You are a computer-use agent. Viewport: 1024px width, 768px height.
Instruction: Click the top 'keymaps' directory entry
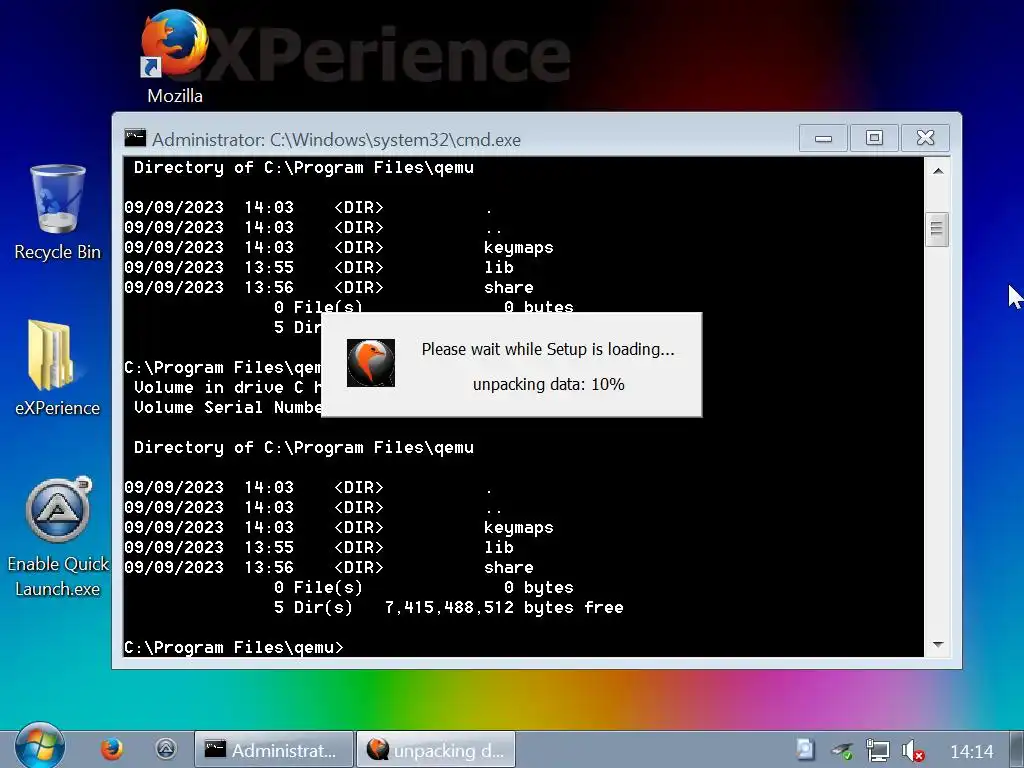[x=519, y=248]
